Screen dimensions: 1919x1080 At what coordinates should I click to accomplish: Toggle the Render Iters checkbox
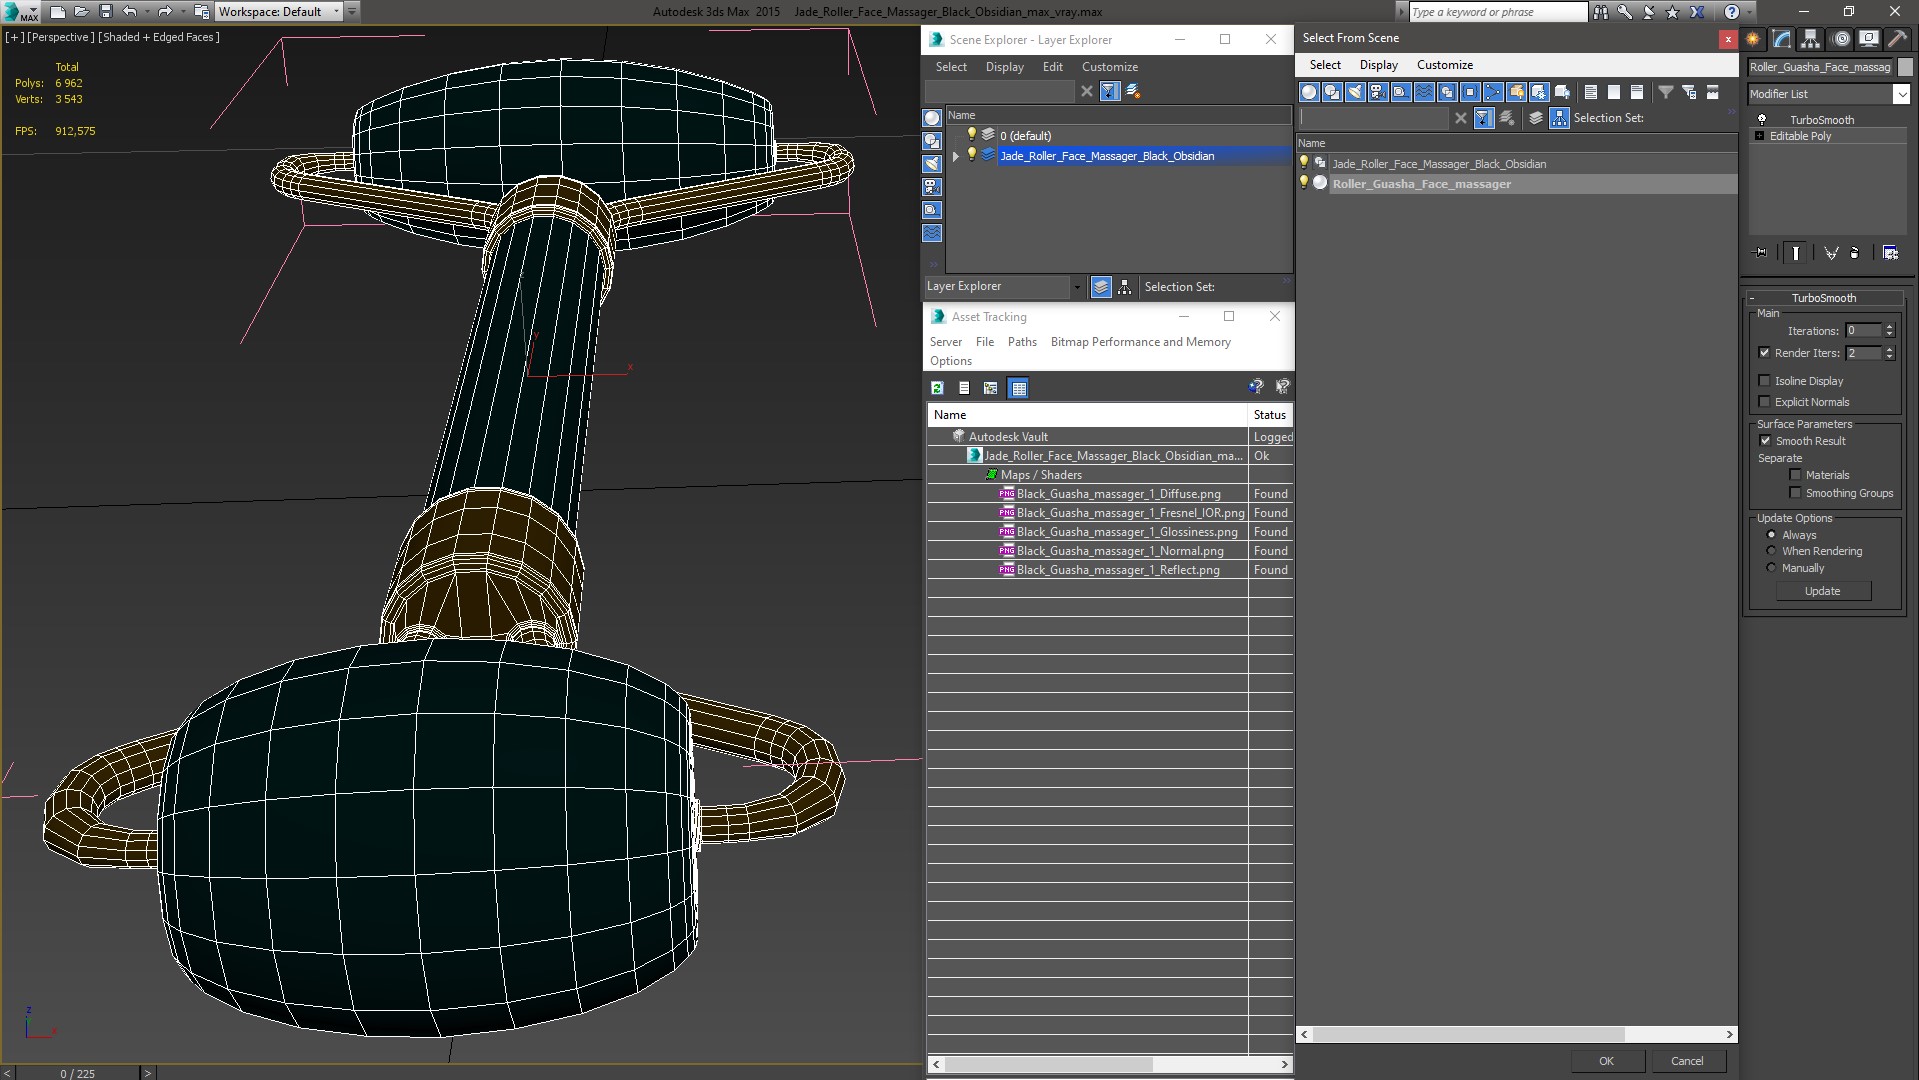click(x=1764, y=353)
